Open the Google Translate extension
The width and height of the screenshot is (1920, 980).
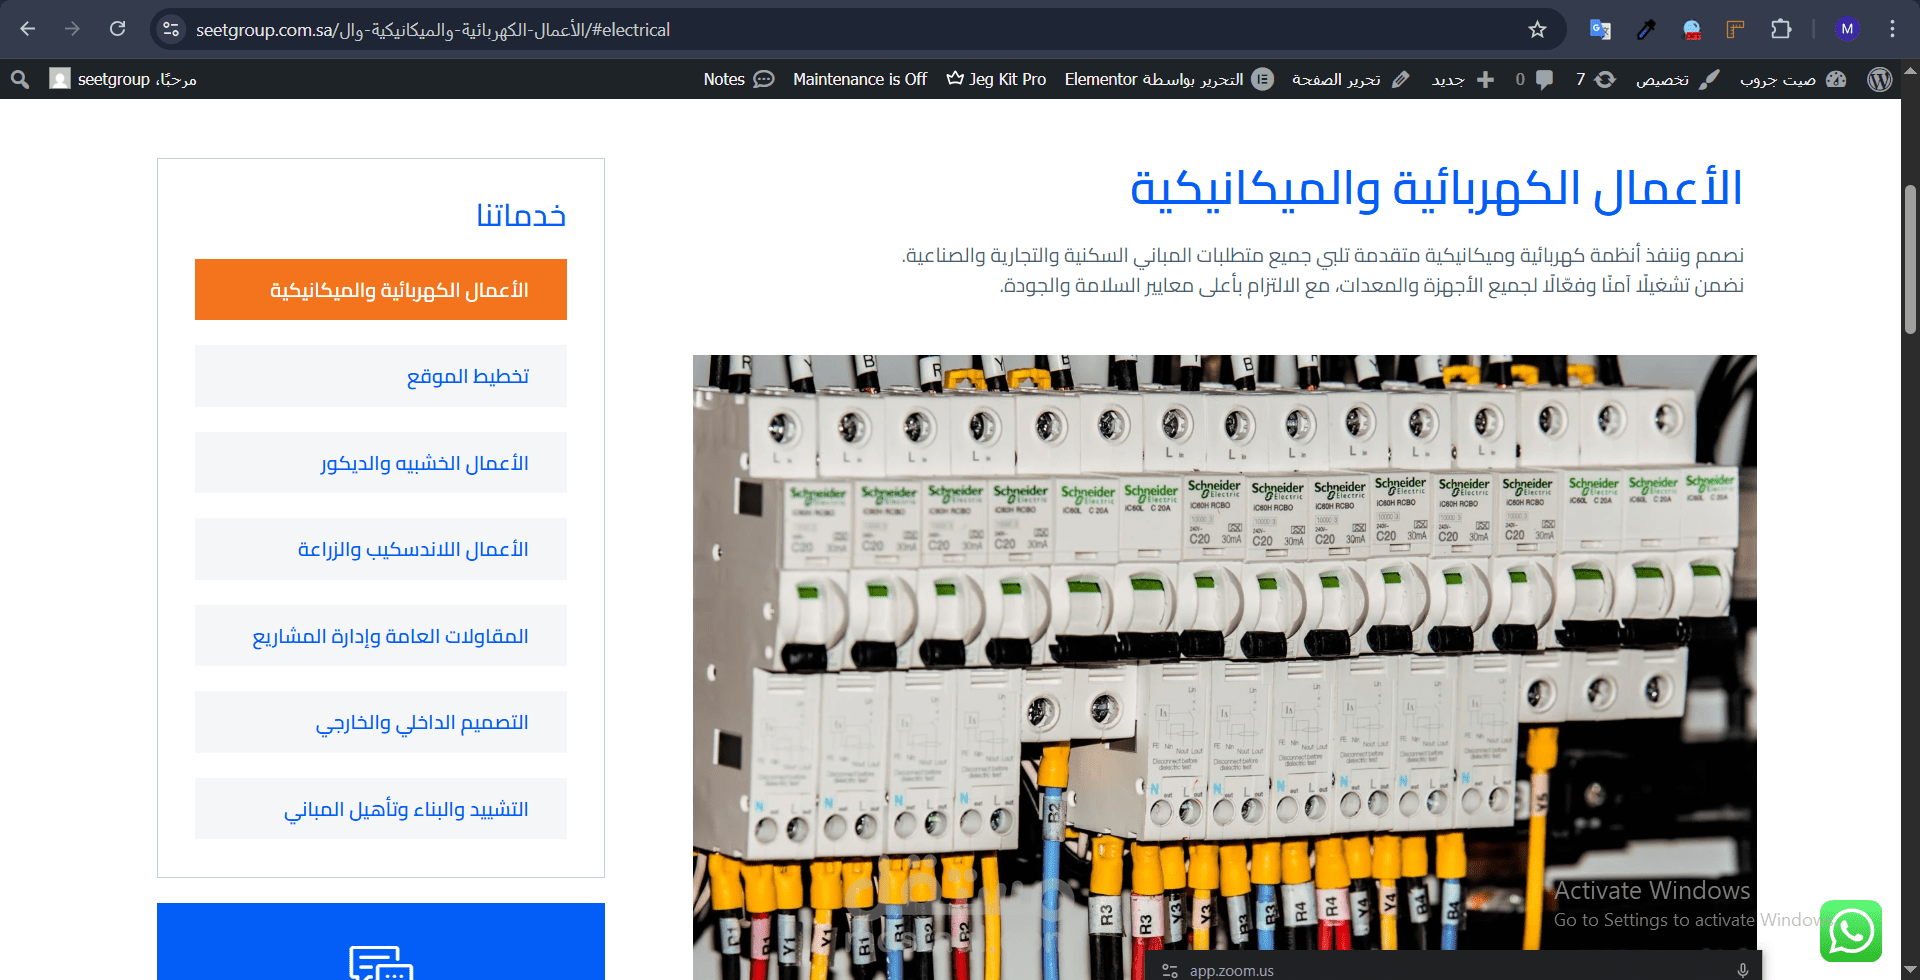click(1600, 30)
